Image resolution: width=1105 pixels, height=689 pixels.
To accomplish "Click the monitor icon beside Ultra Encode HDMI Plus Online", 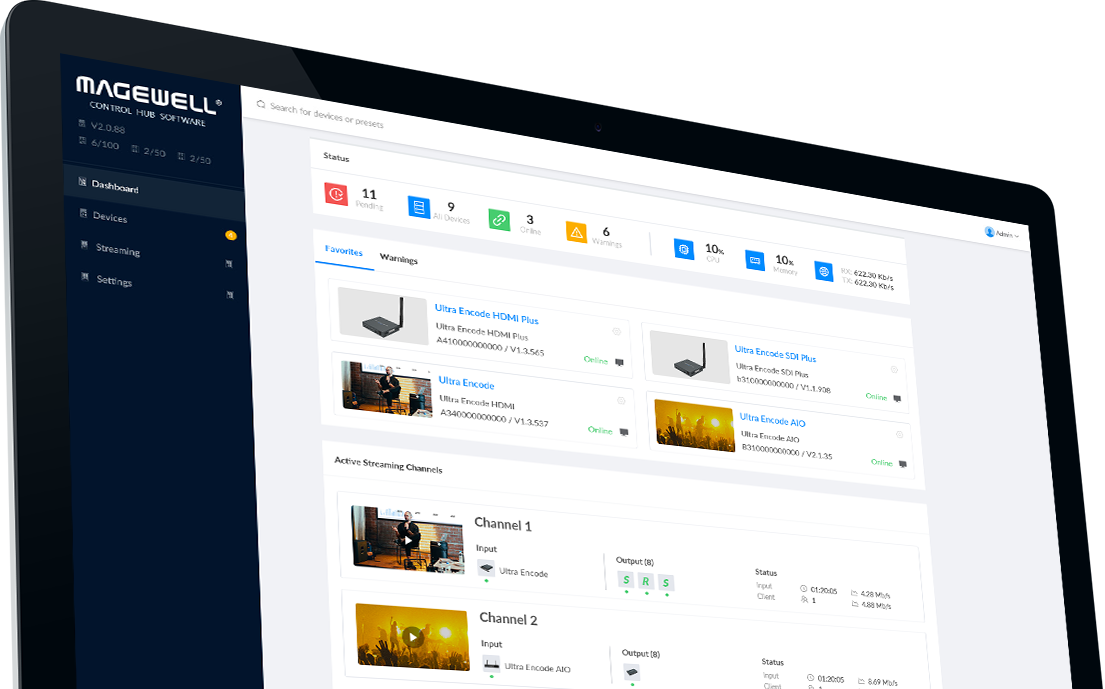I will tap(619, 362).
